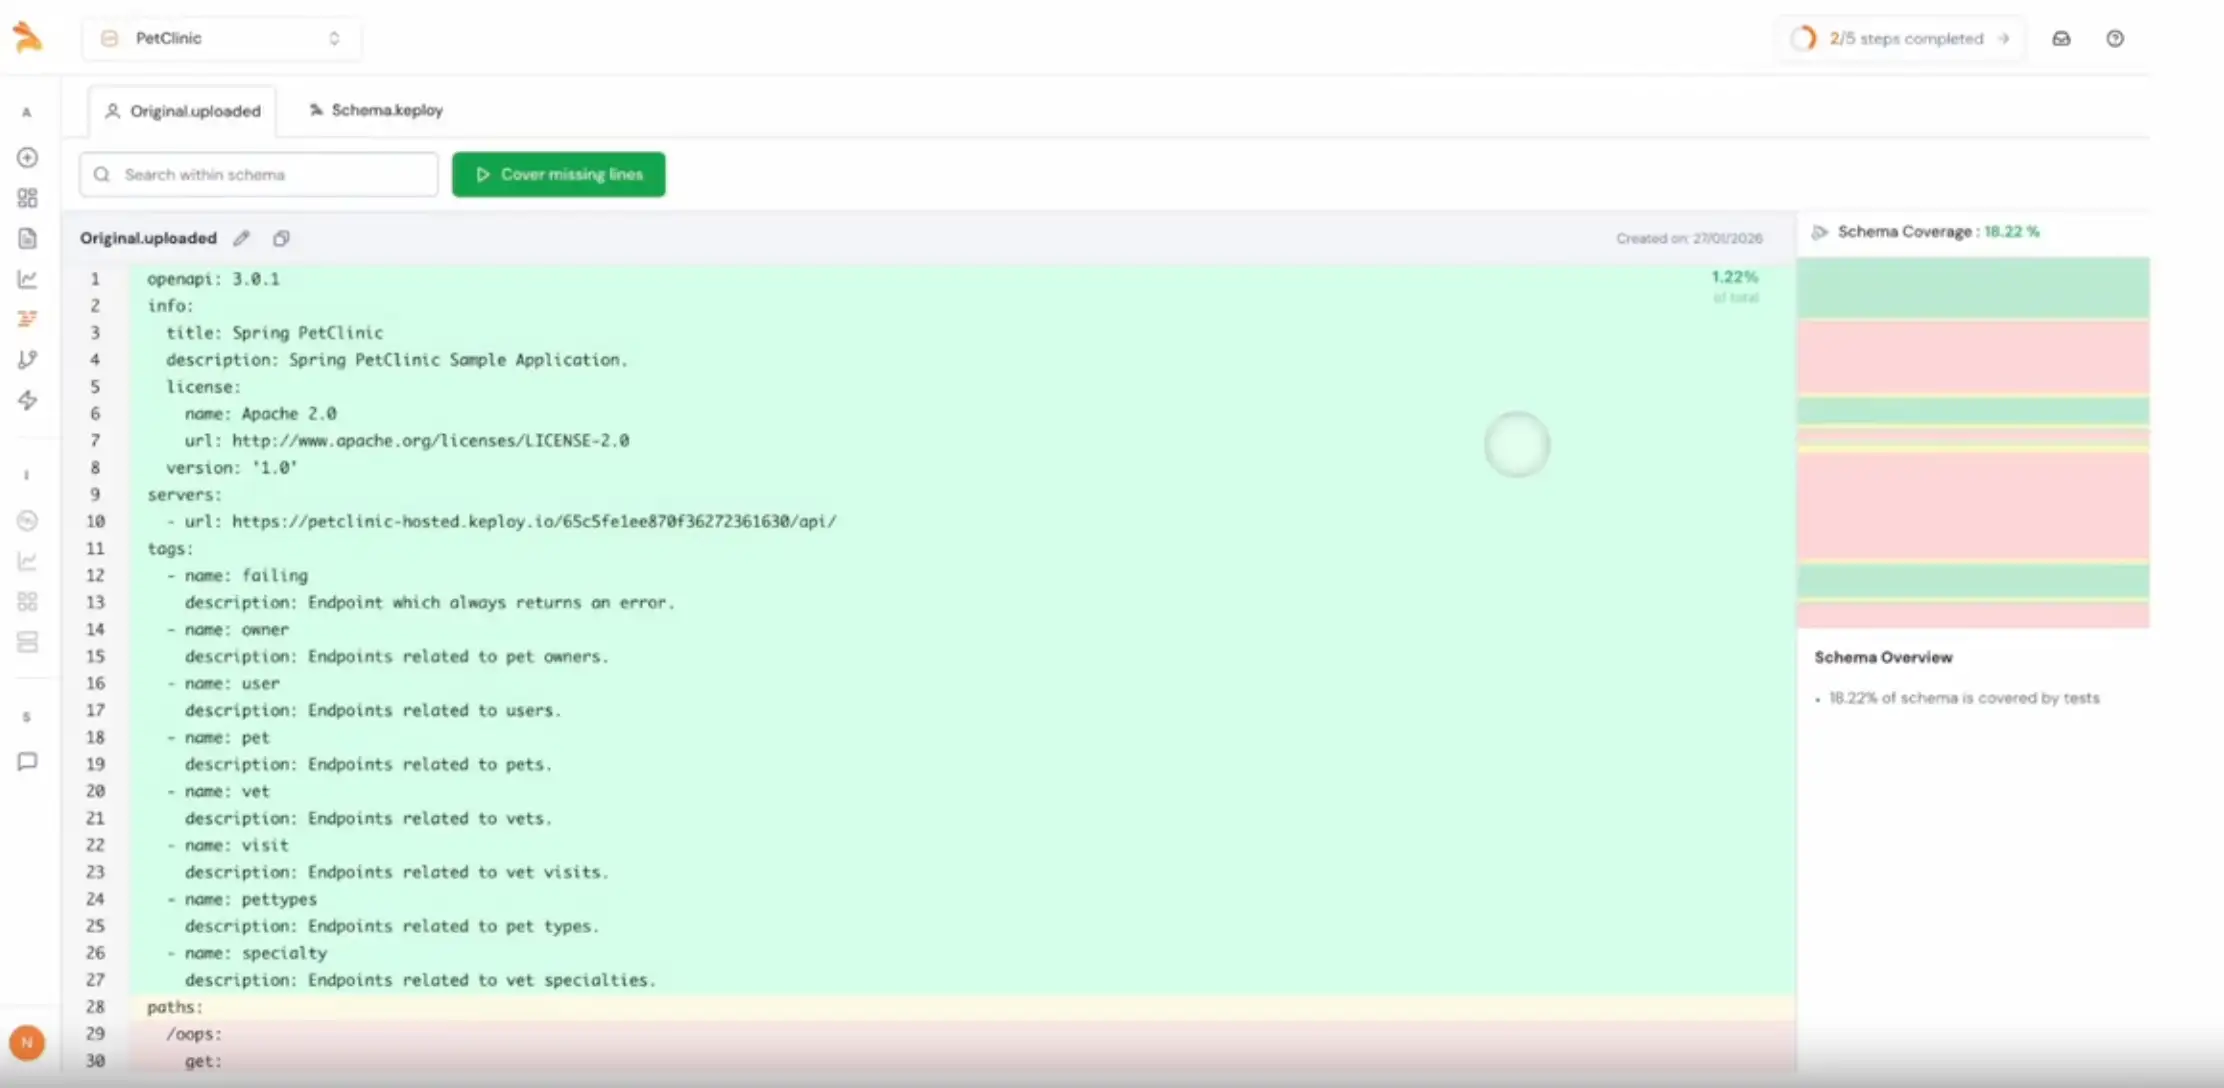This screenshot has width=2224, height=1088.
Task: Switch to the Schema.keploy tab
Action: tap(376, 110)
